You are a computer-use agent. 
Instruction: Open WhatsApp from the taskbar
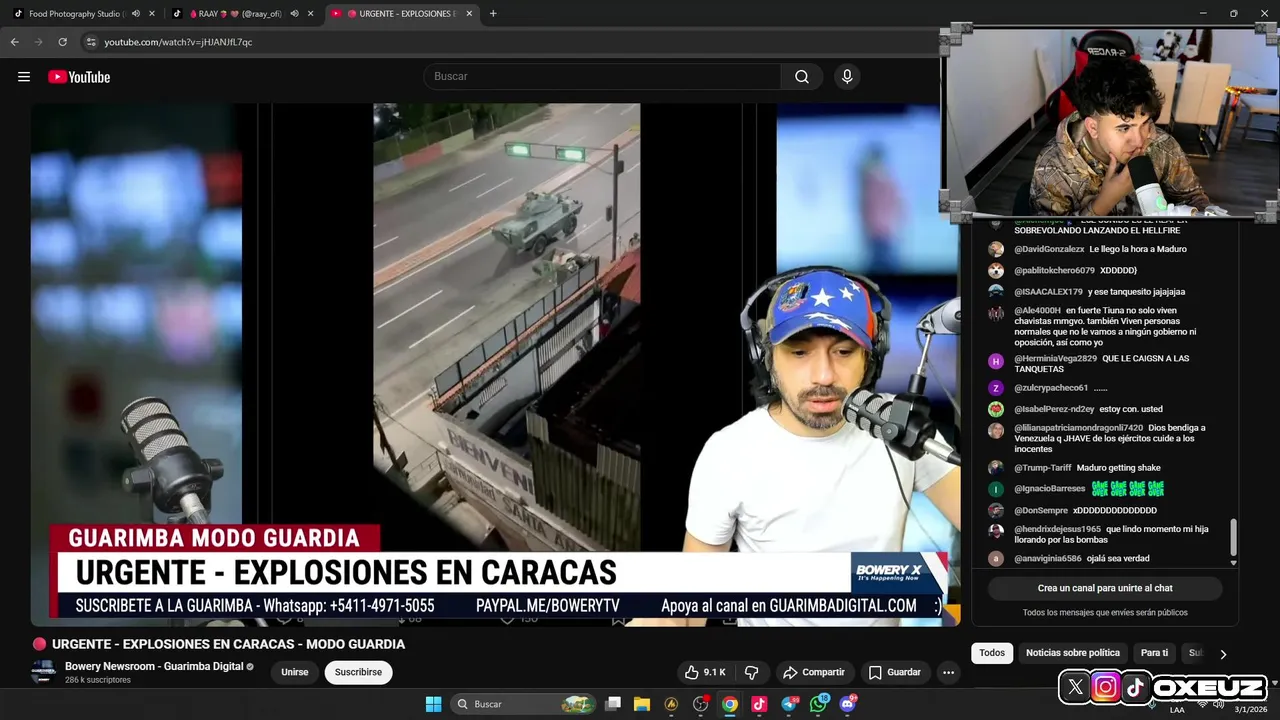[819, 704]
